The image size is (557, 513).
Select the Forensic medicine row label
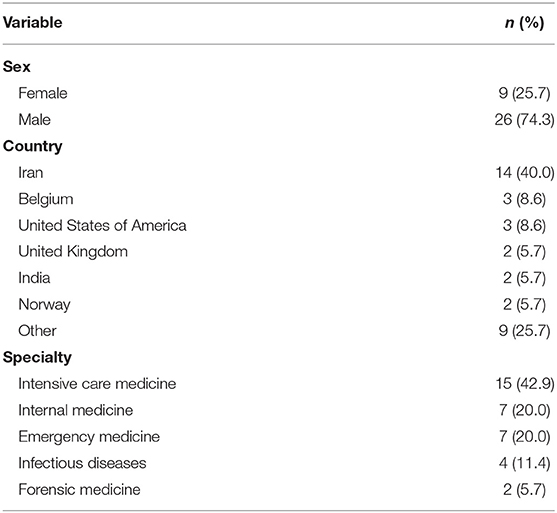(x=80, y=490)
